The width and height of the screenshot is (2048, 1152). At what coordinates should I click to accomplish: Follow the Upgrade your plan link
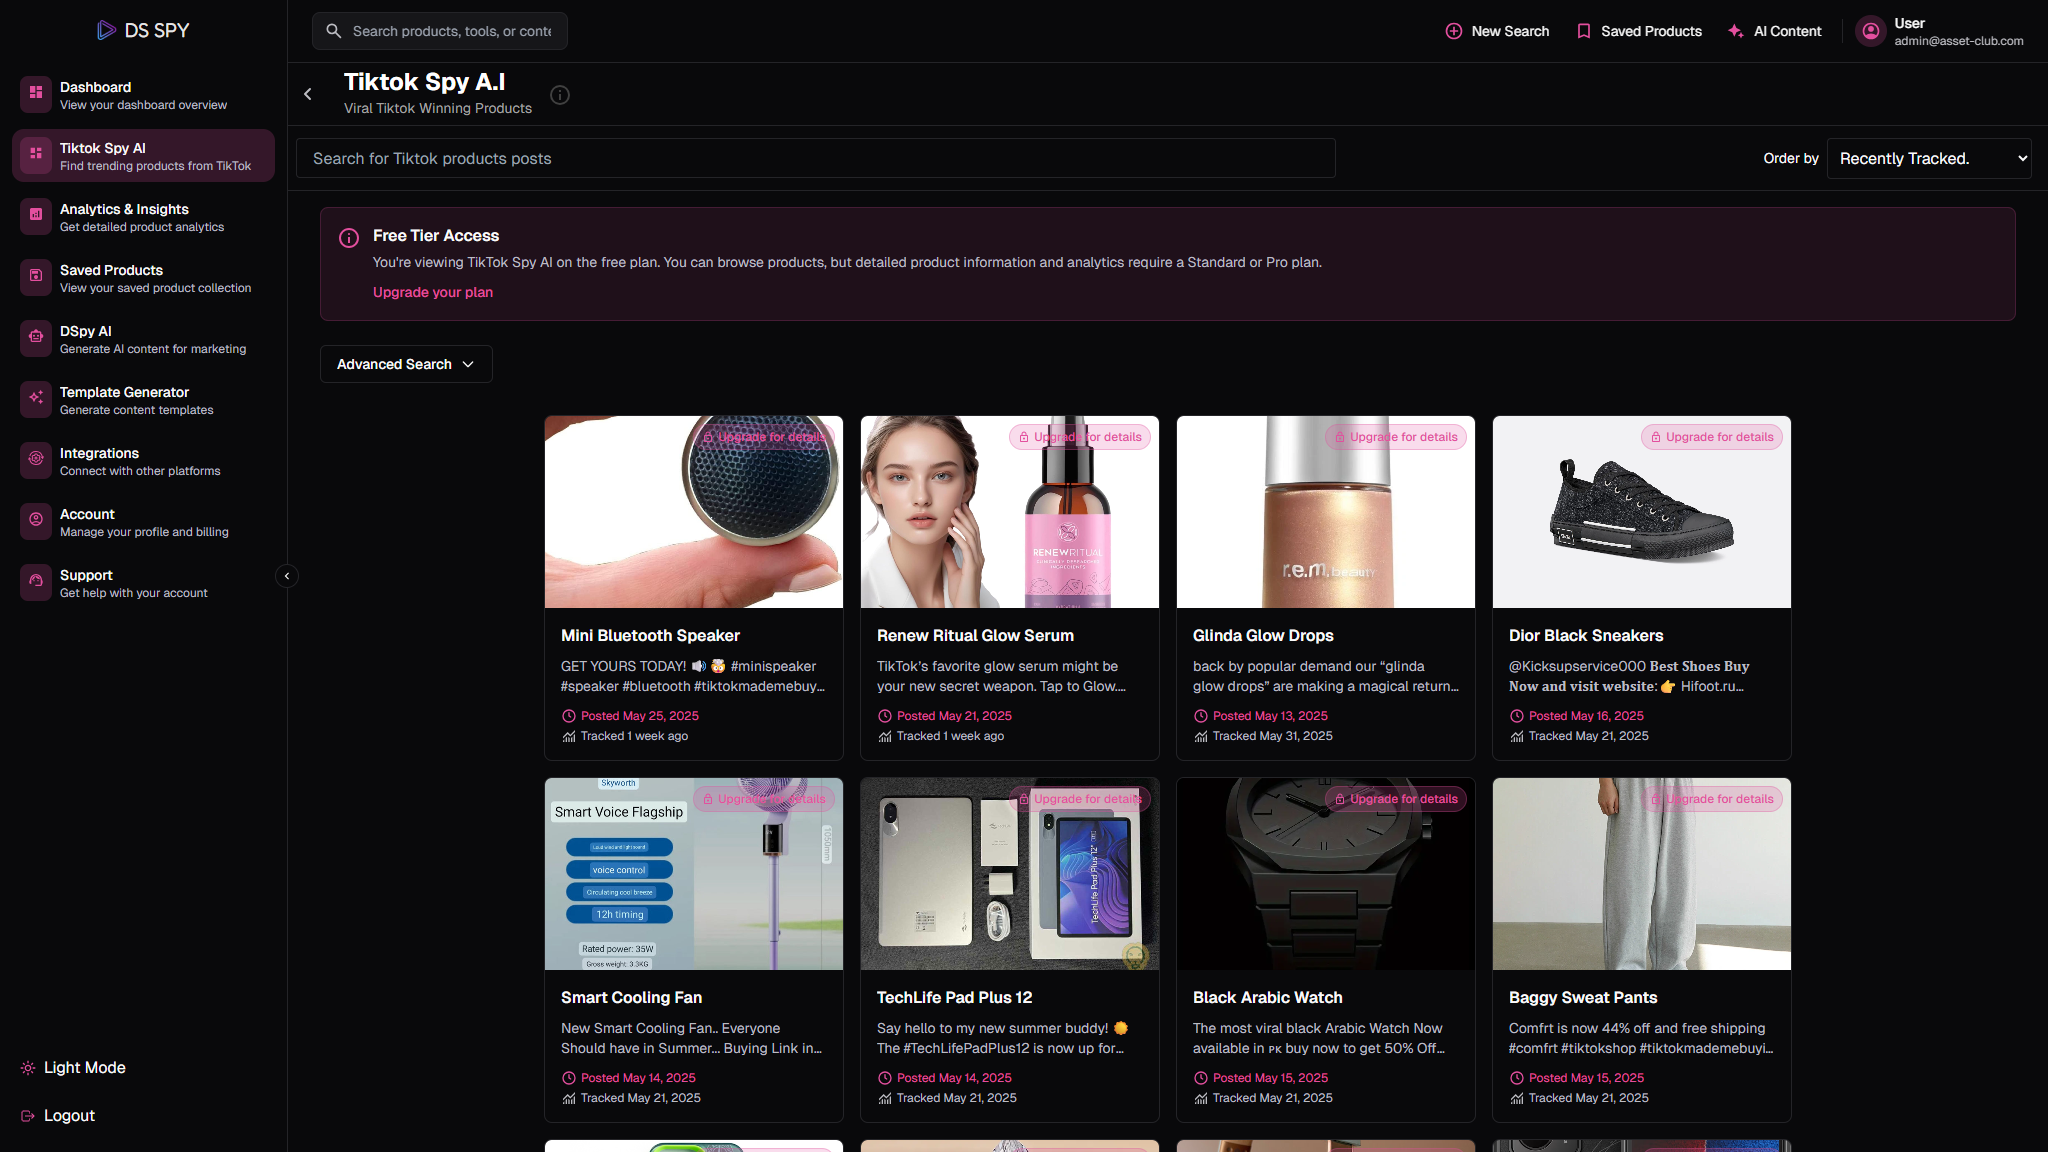[433, 292]
